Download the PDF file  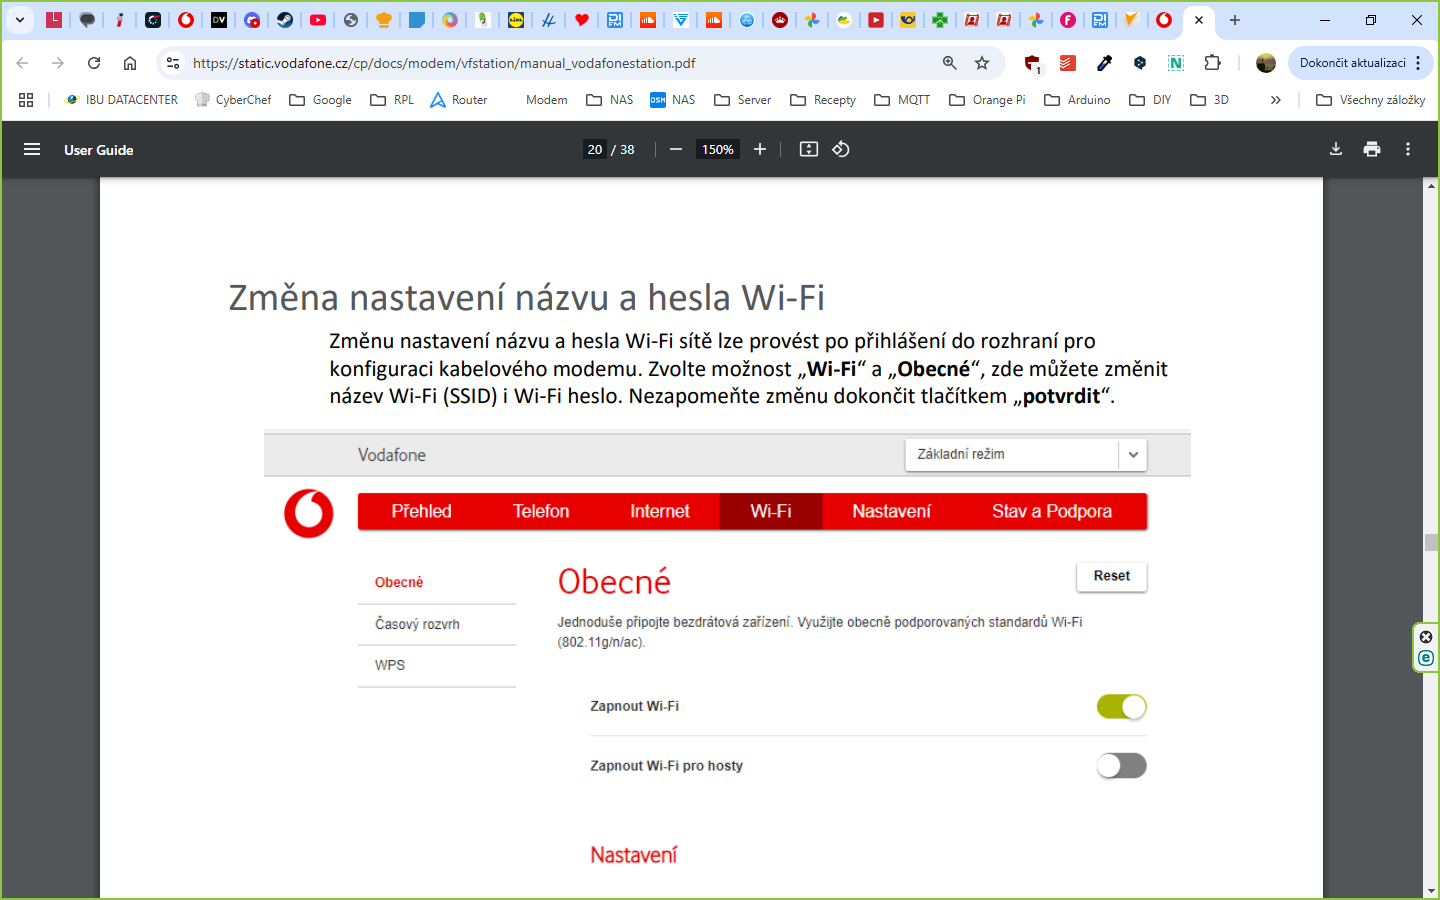tap(1335, 150)
